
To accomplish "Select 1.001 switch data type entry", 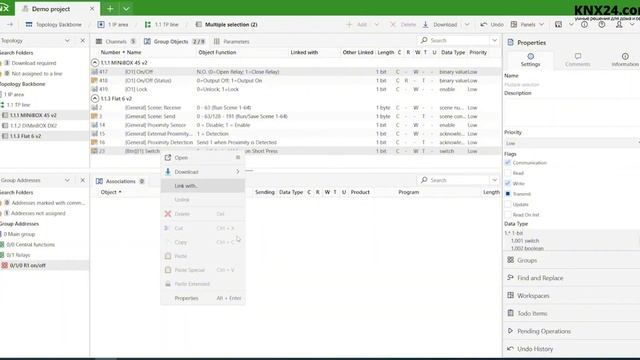I will tap(525, 241).
